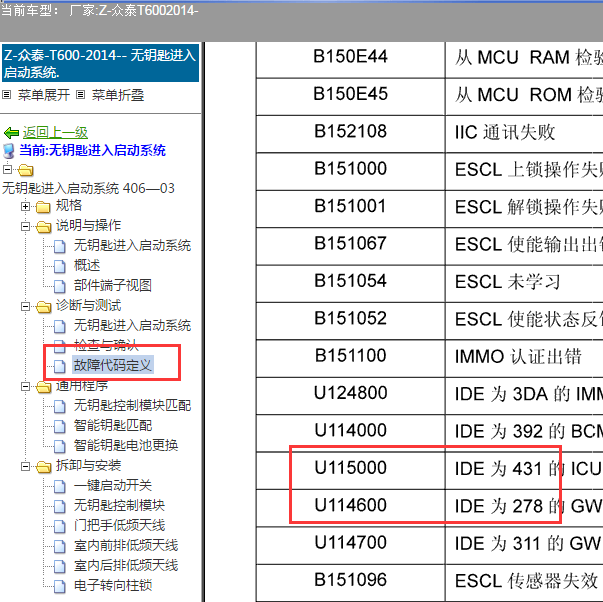Click document icon beside 一键启动开关

click(59, 486)
